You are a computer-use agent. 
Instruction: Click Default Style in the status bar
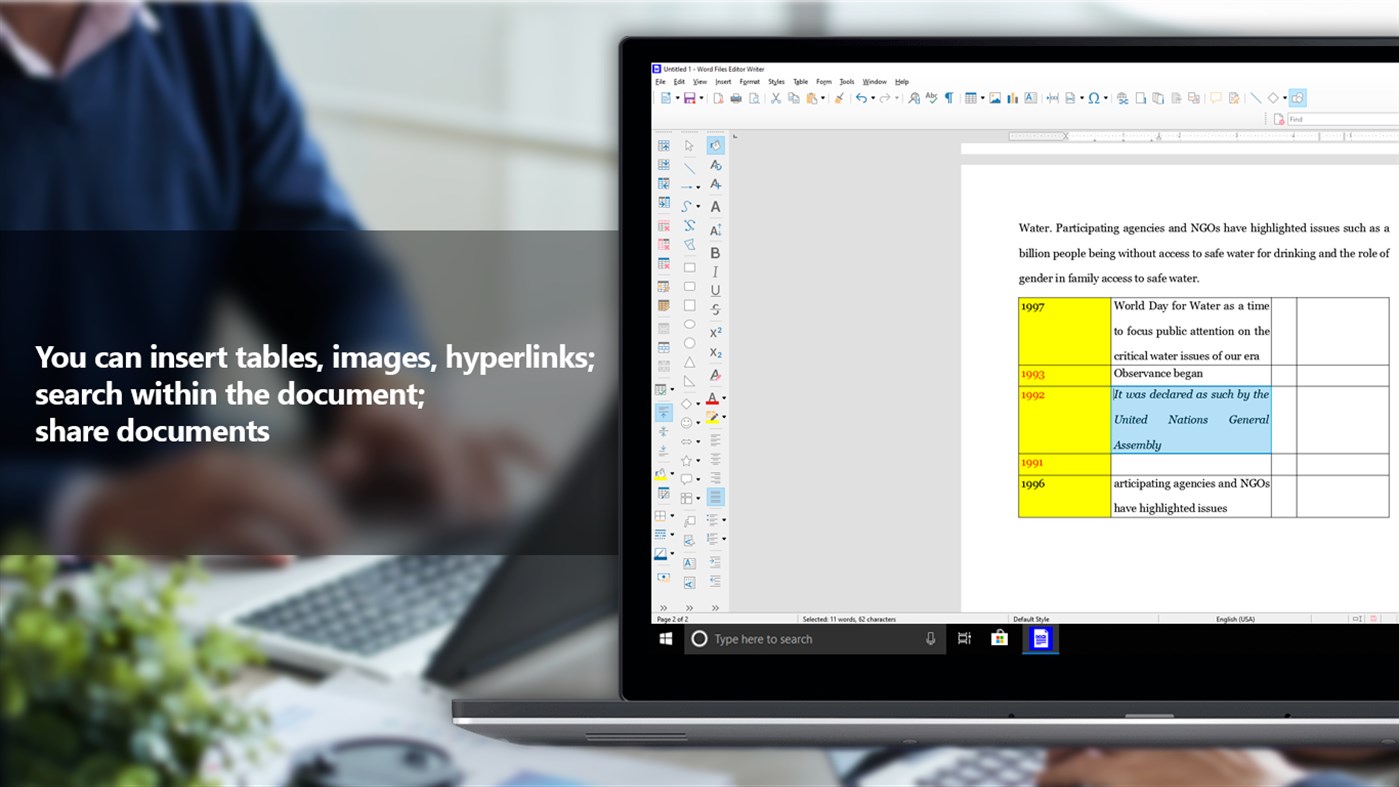[x=1031, y=618]
